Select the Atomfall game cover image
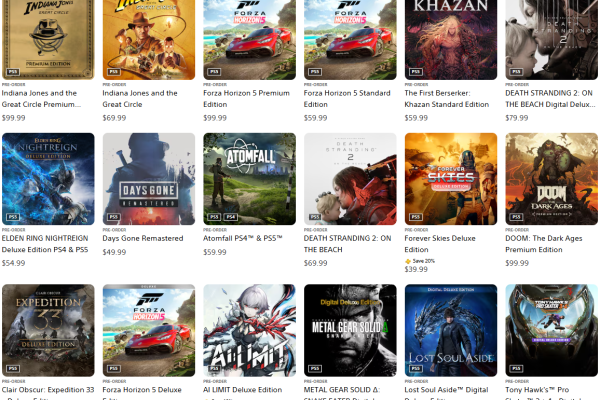The height and width of the screenshot is (400, 600). (249, 179)
